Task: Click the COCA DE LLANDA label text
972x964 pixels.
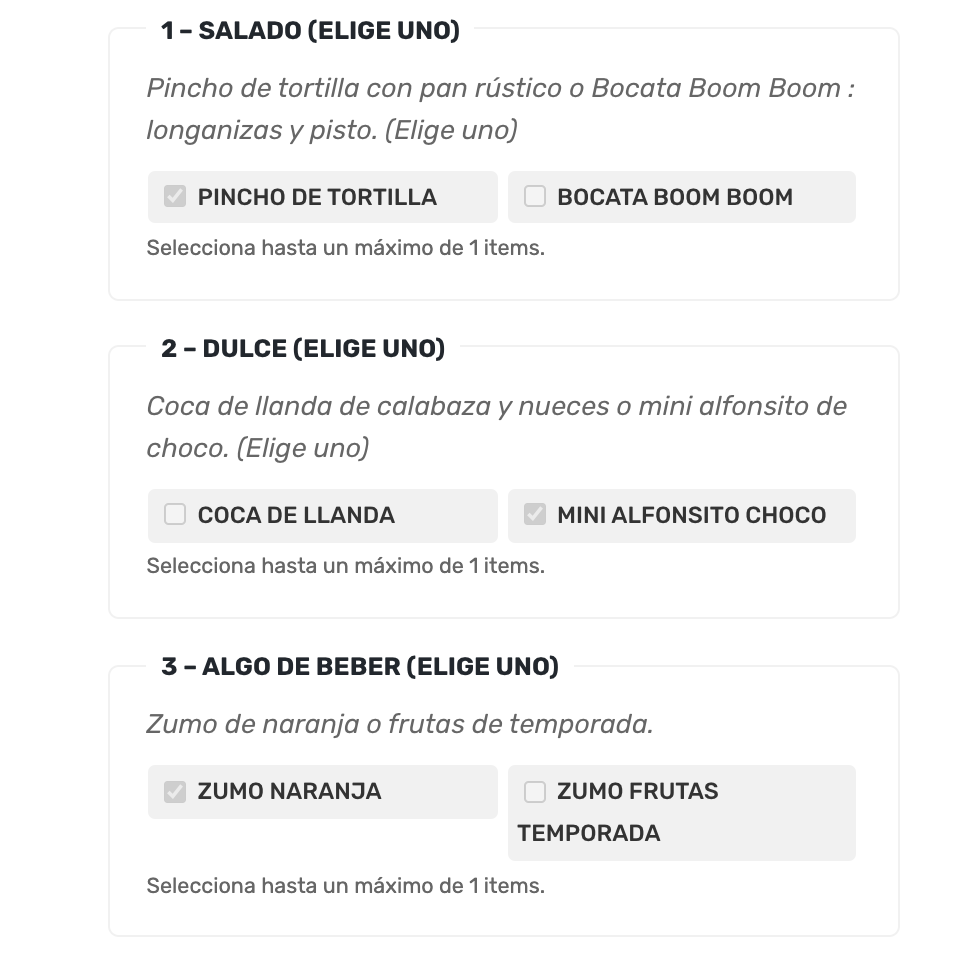Action: [296, 515]
